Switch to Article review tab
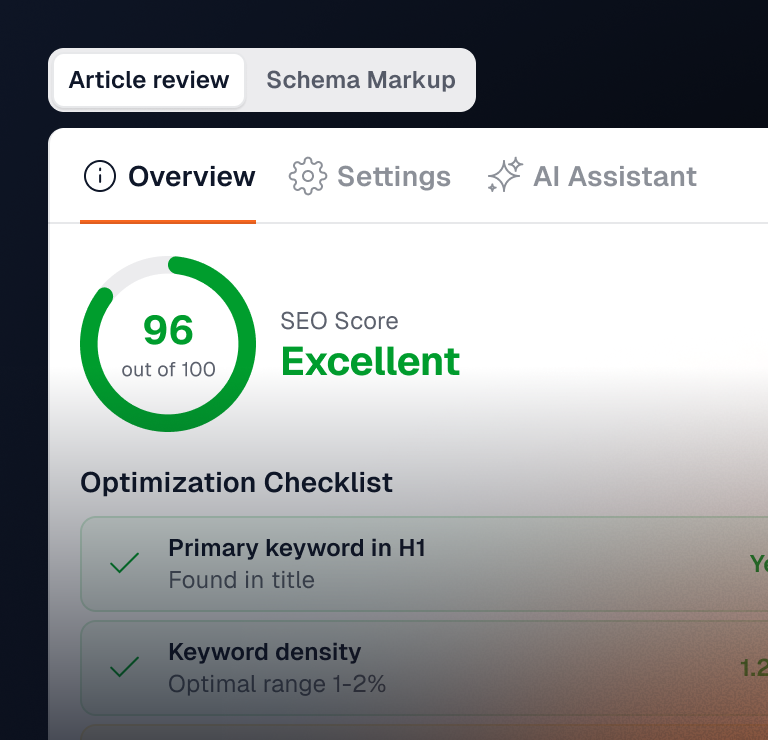The width and height of the screenshot is (768, 740). pyautogui.click(x=149, y=80)
